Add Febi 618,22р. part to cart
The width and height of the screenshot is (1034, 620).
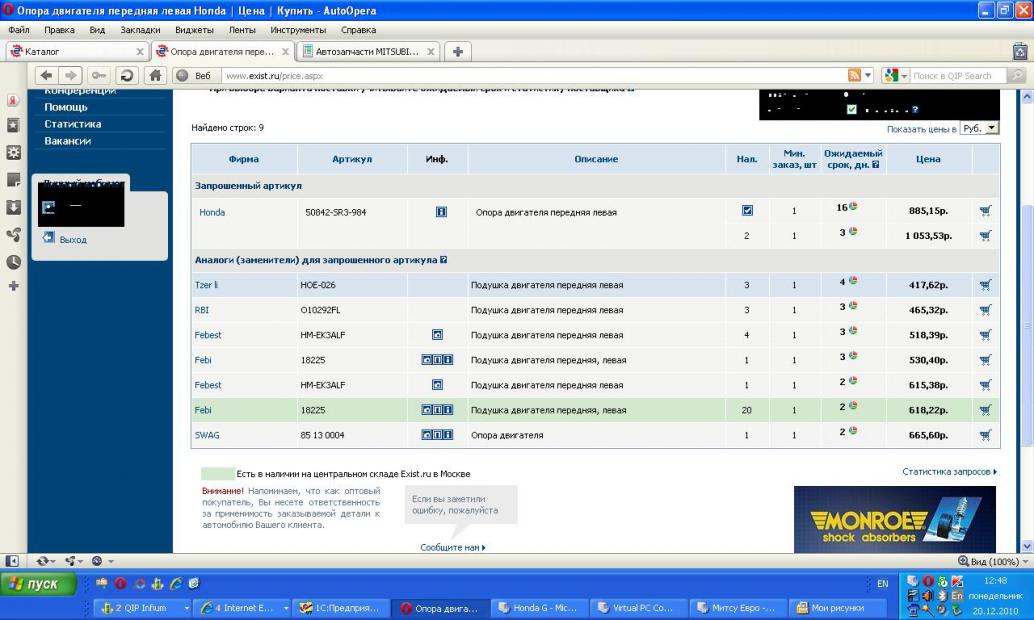[985, 410]
